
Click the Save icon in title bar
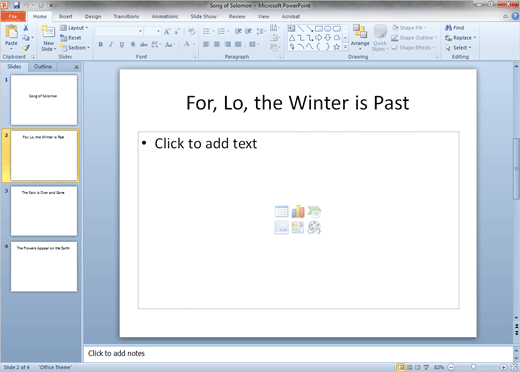pos(16,5)
